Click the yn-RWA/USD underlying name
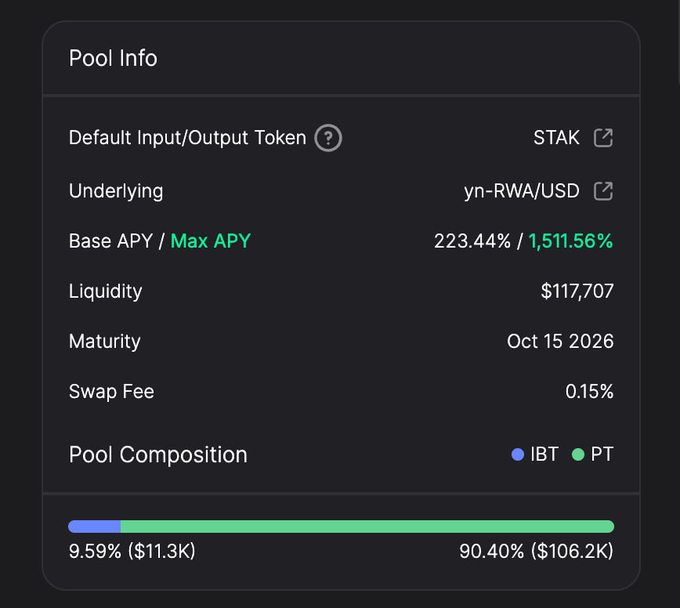The width and height of the screenshot is (680, 608). 521,190
